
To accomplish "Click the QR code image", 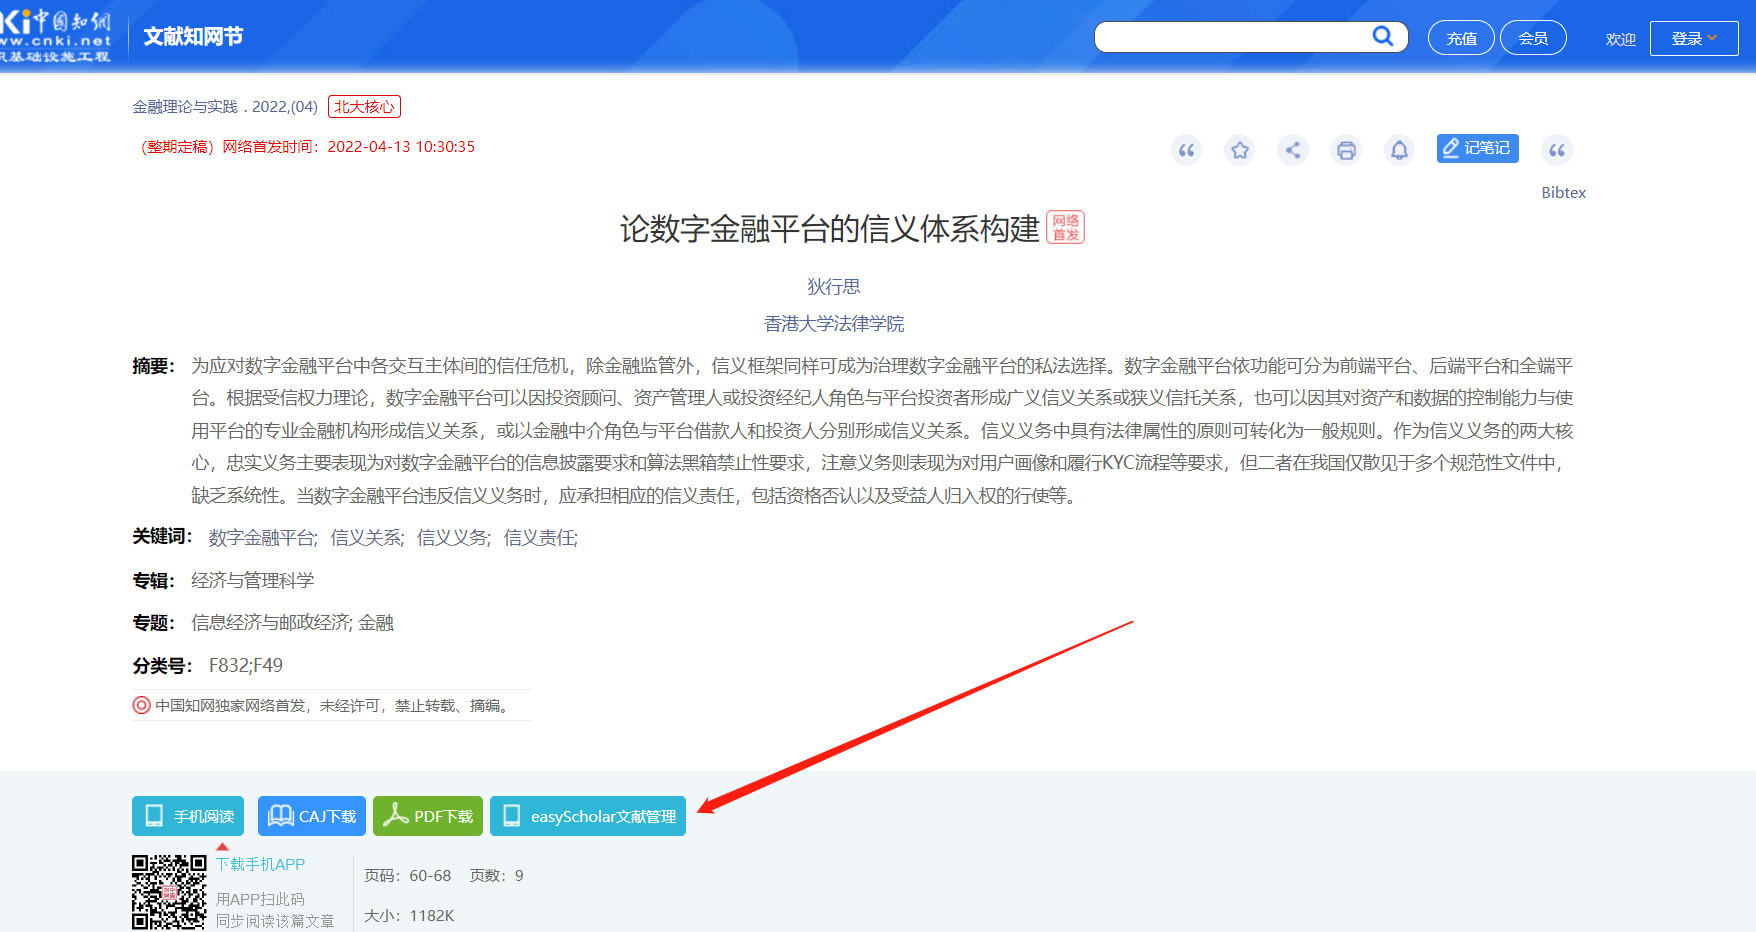I will point(169,892).
